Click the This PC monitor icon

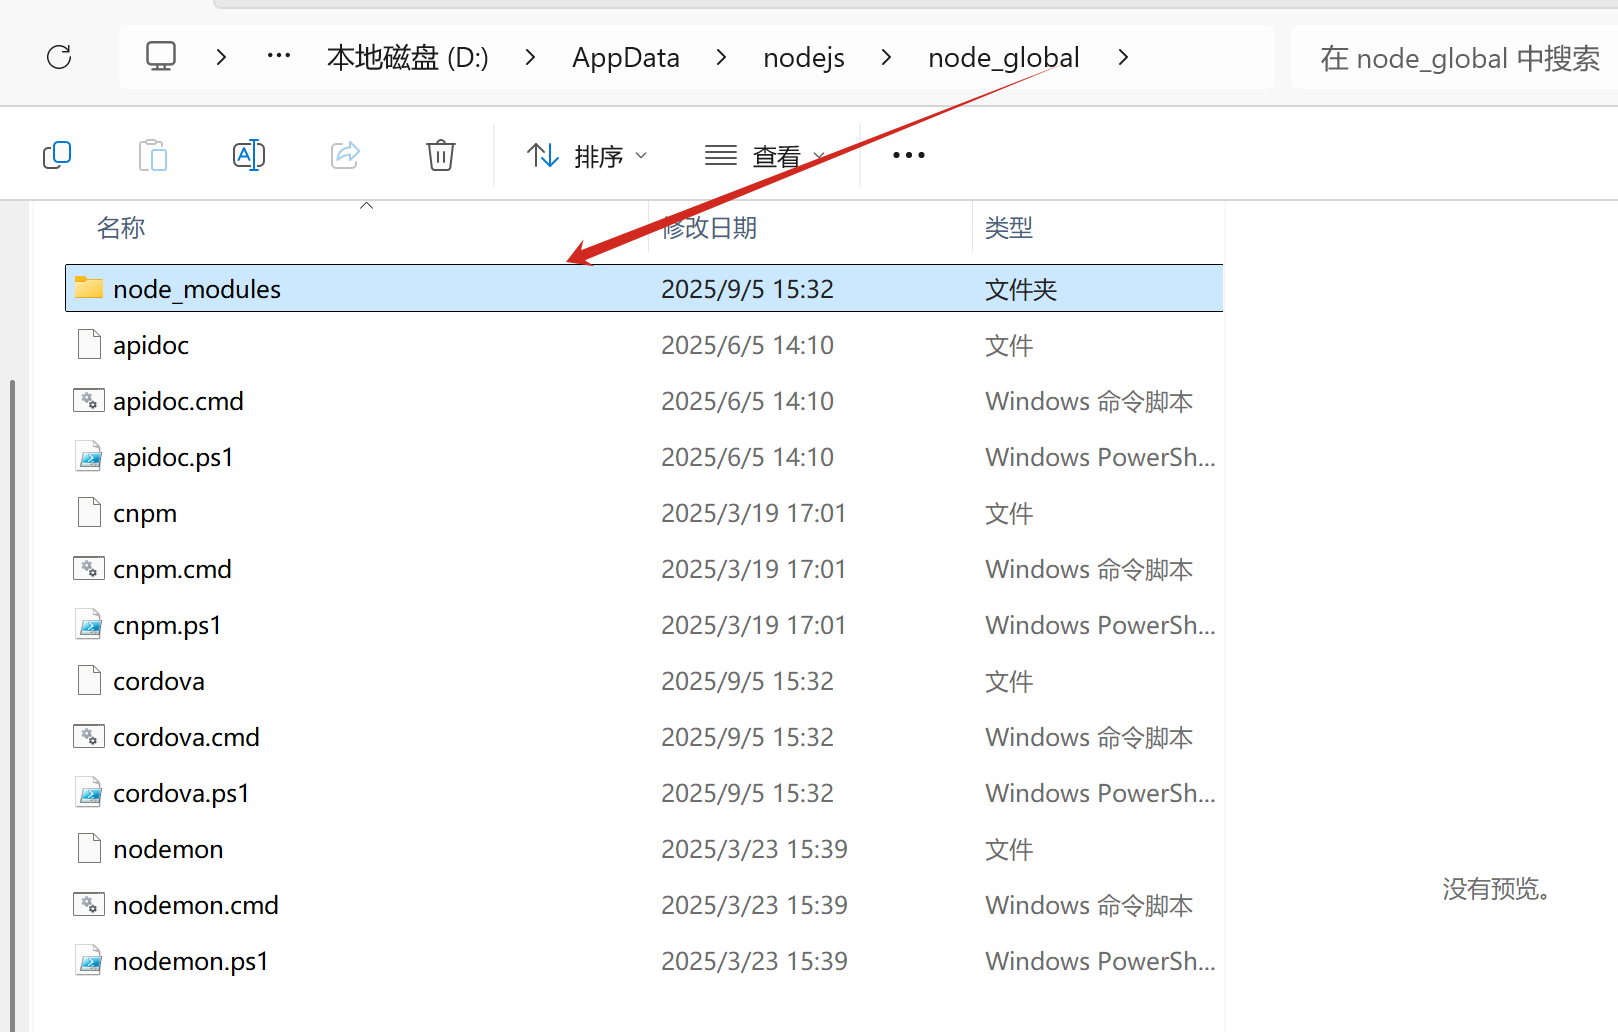pyautogui.click(x=161, y=57)
